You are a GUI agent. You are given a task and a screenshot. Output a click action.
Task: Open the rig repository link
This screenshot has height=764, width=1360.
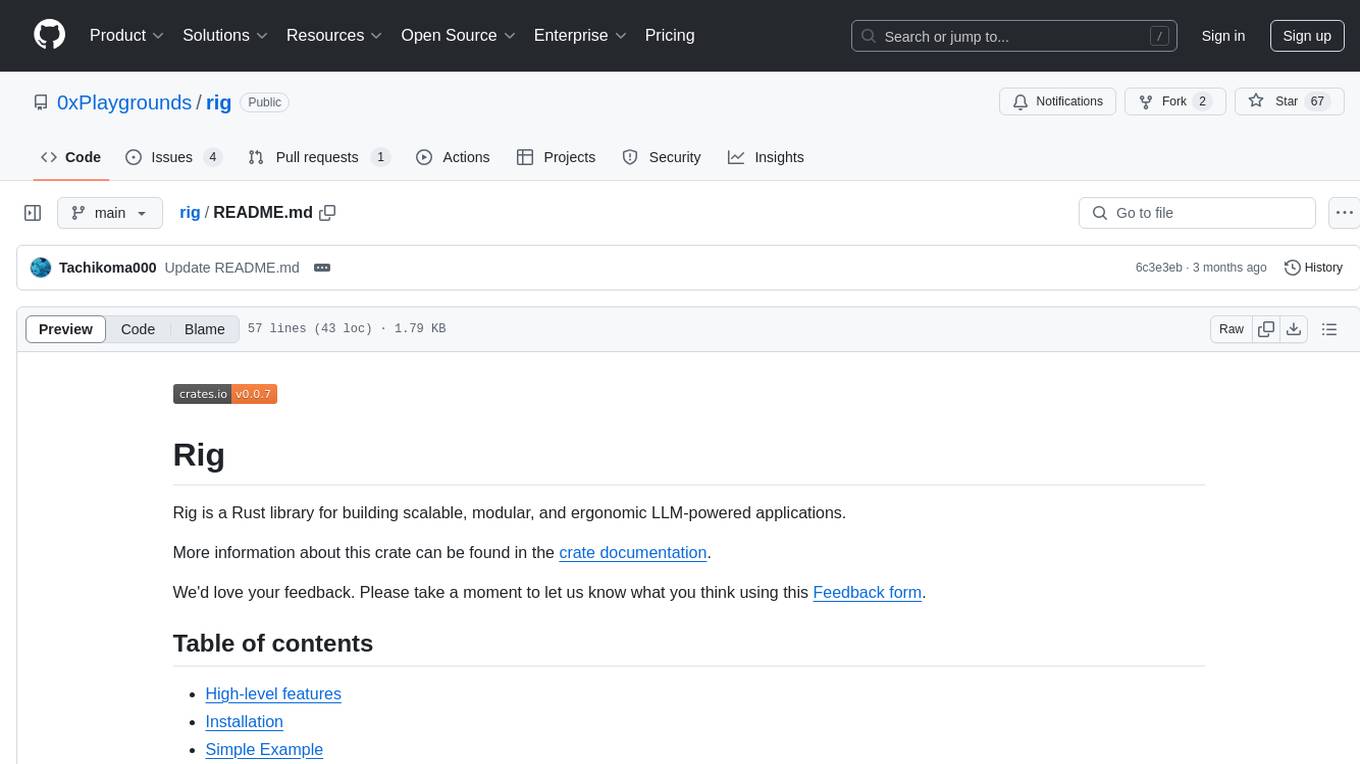click(x=219, y=102)
